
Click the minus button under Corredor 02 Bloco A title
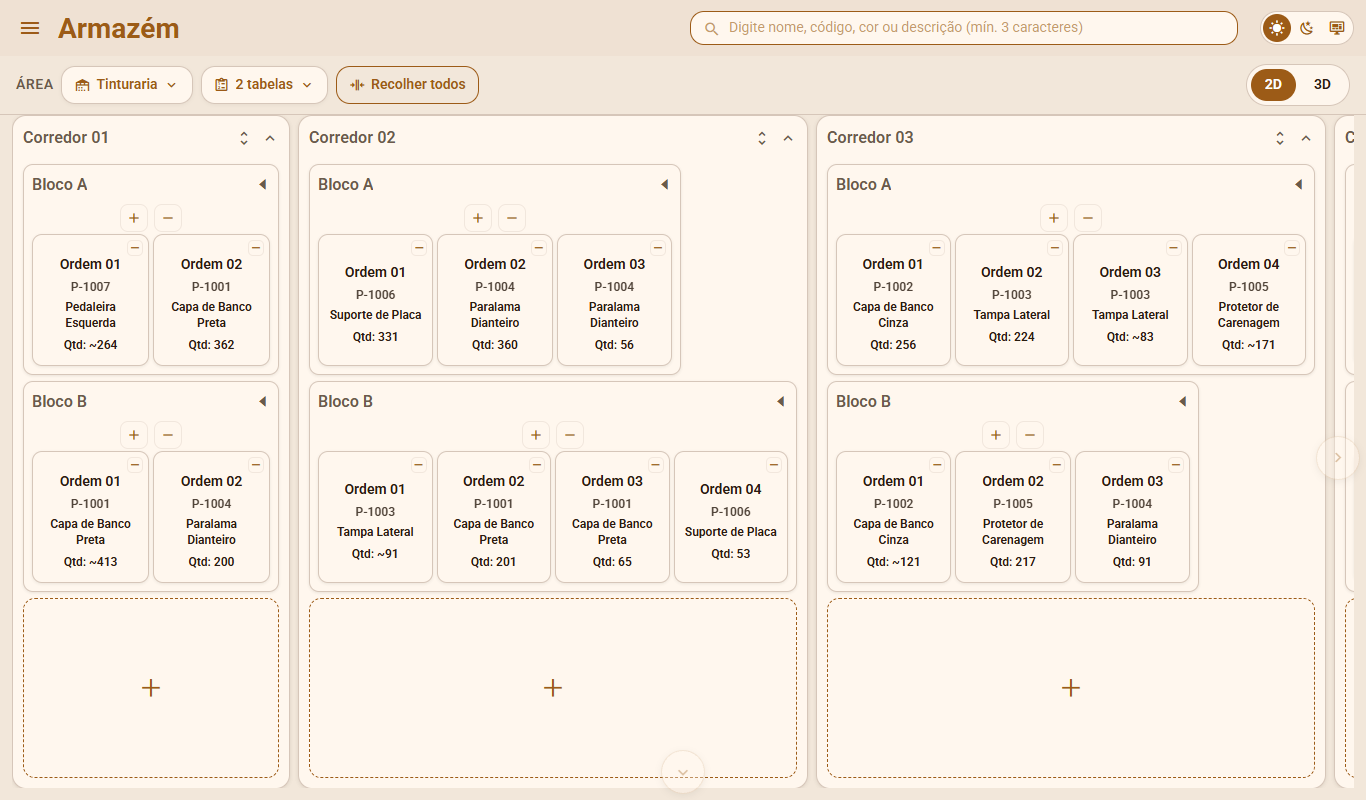tap(512, 217)
